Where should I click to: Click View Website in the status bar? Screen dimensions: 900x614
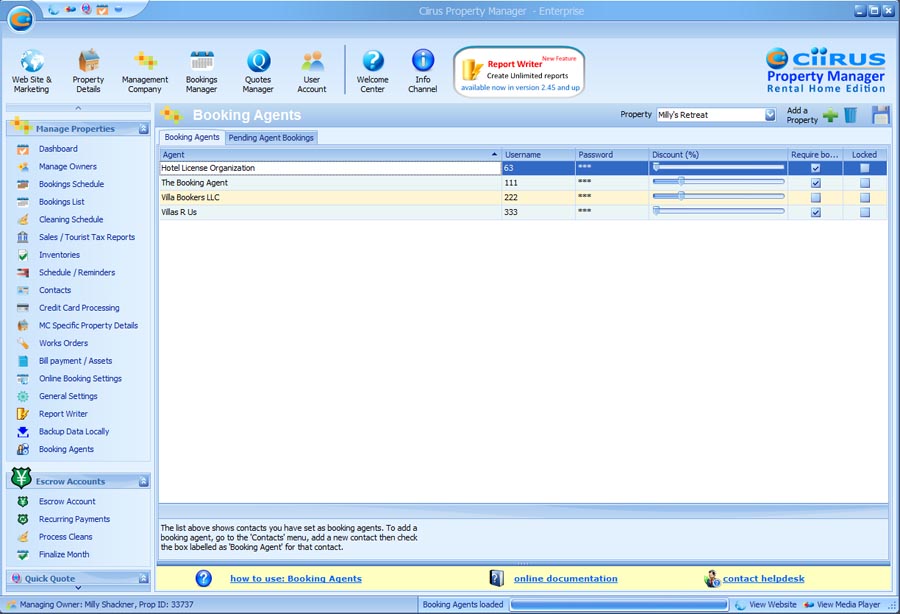(x=773, y=605)
